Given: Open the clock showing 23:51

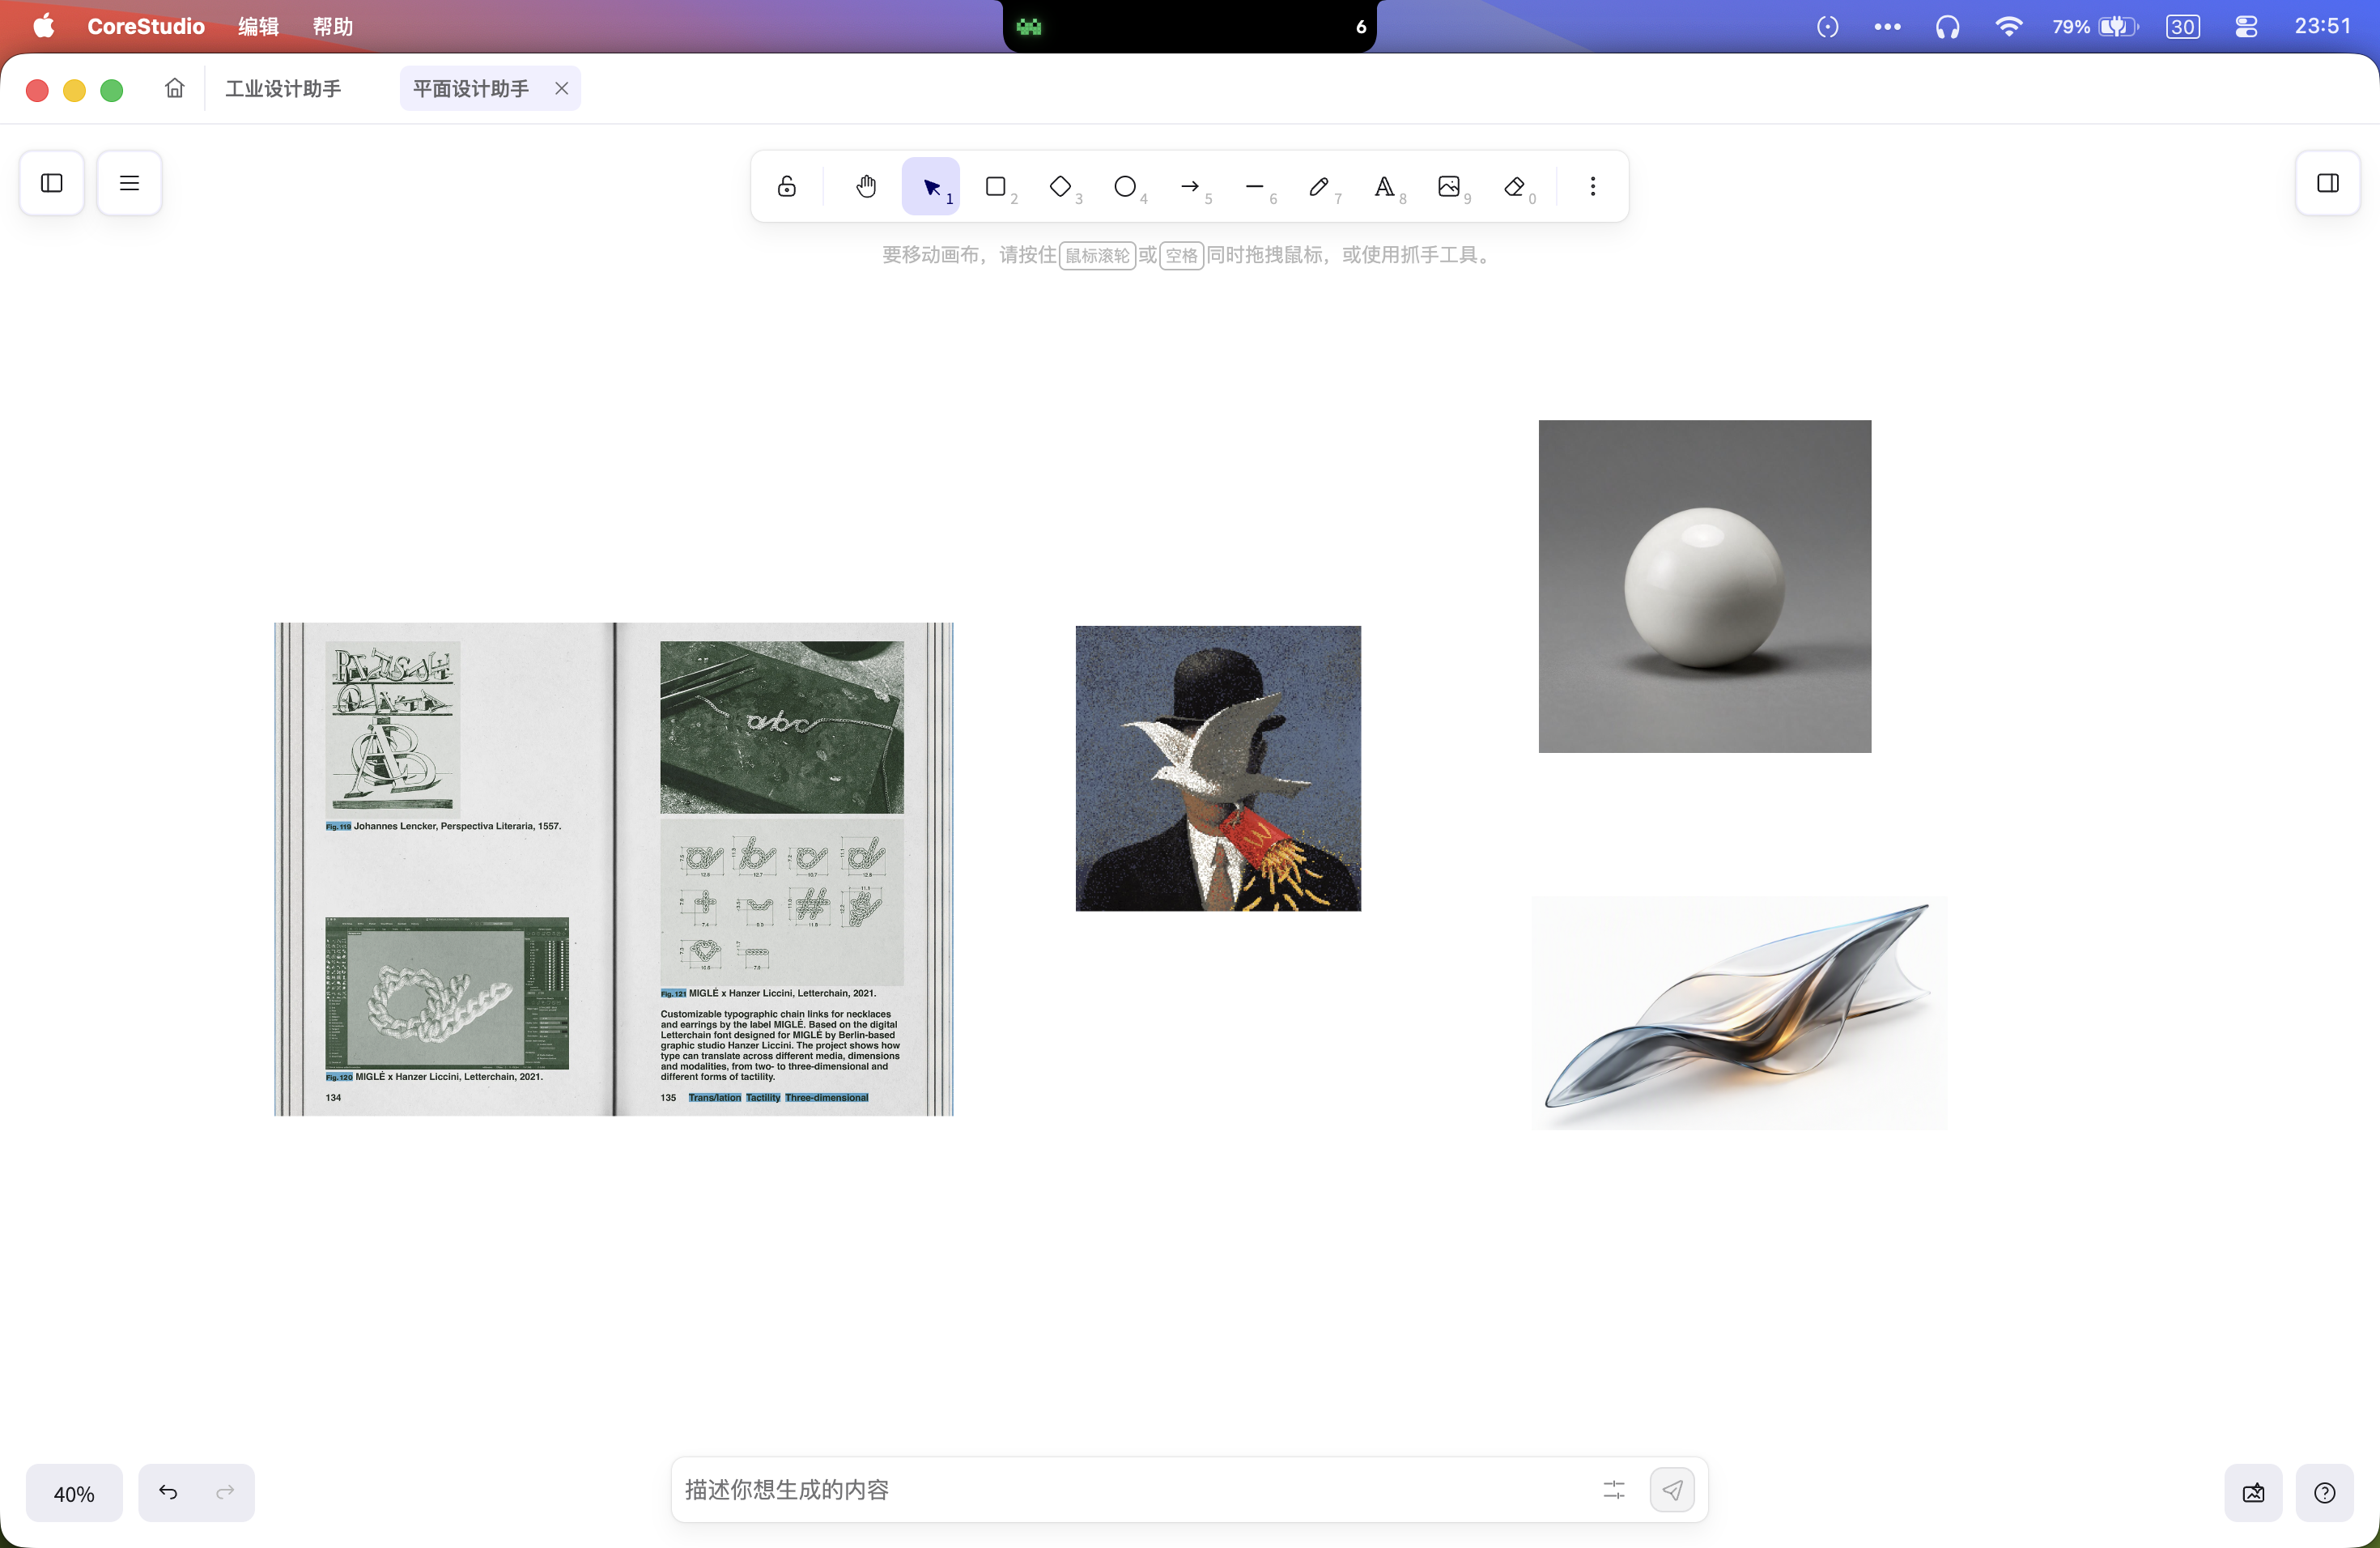Looking at the screenshot, I should coord(2322,26).
